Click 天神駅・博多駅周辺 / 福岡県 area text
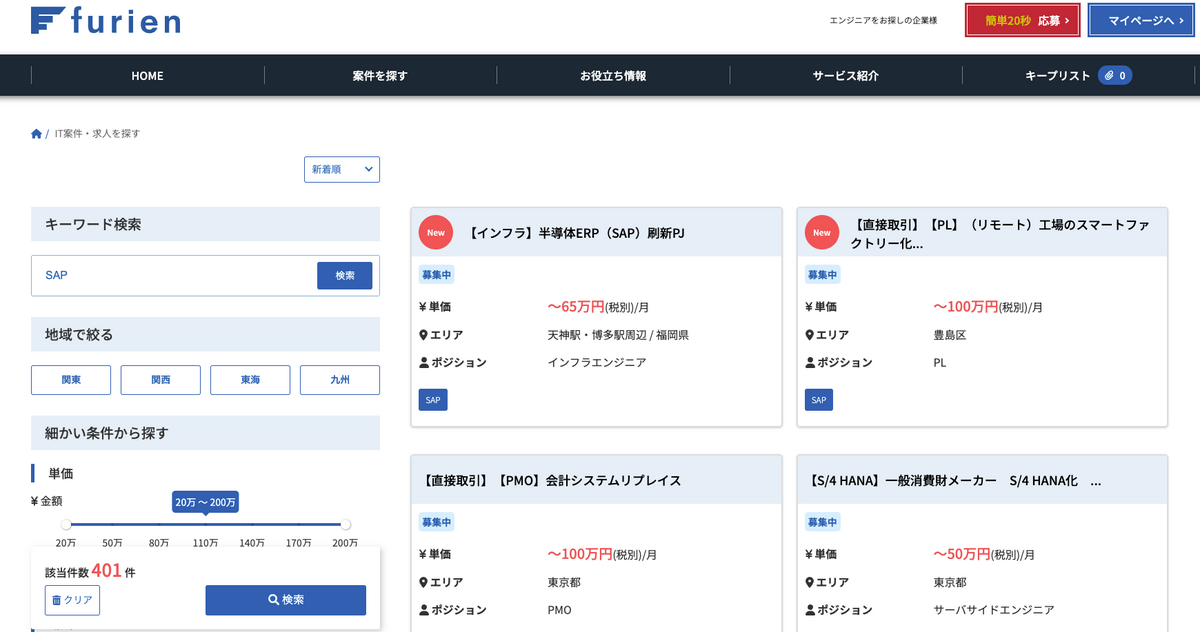1200x632 pixels. point(618,335)
